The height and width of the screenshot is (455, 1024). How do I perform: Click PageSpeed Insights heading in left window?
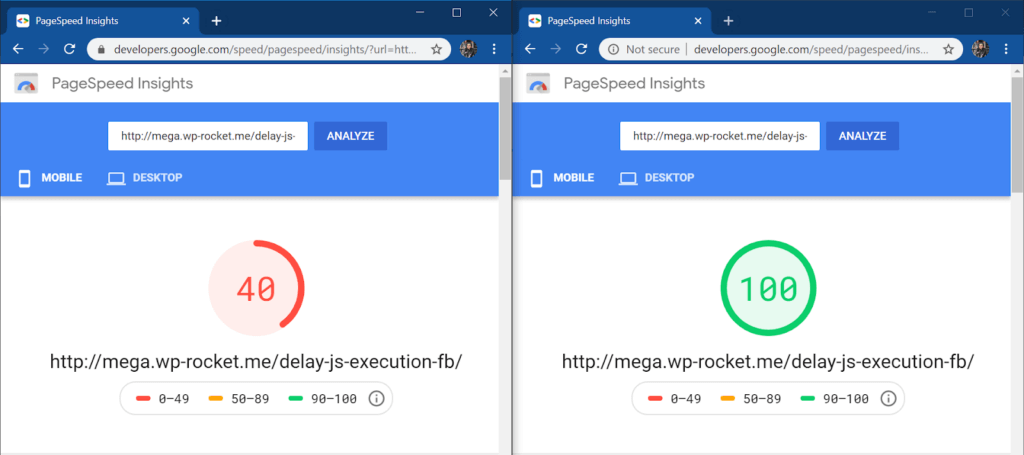[122, 84]
